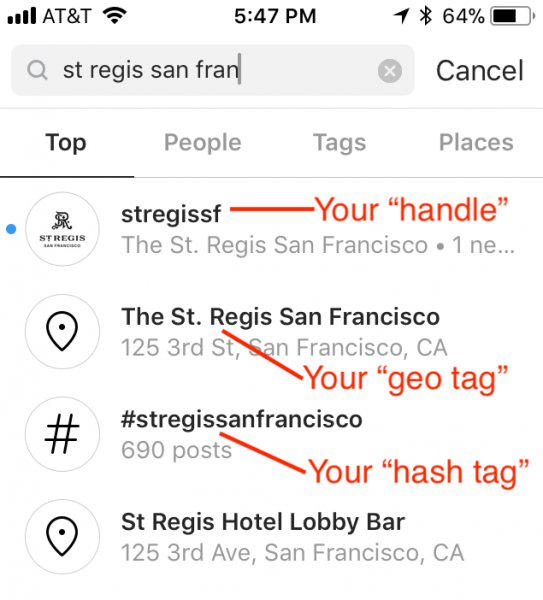Tap location pin icon for St Regis Hotel Lobby Bar
This screenshot has height=600, width=543.
point(62,536)
